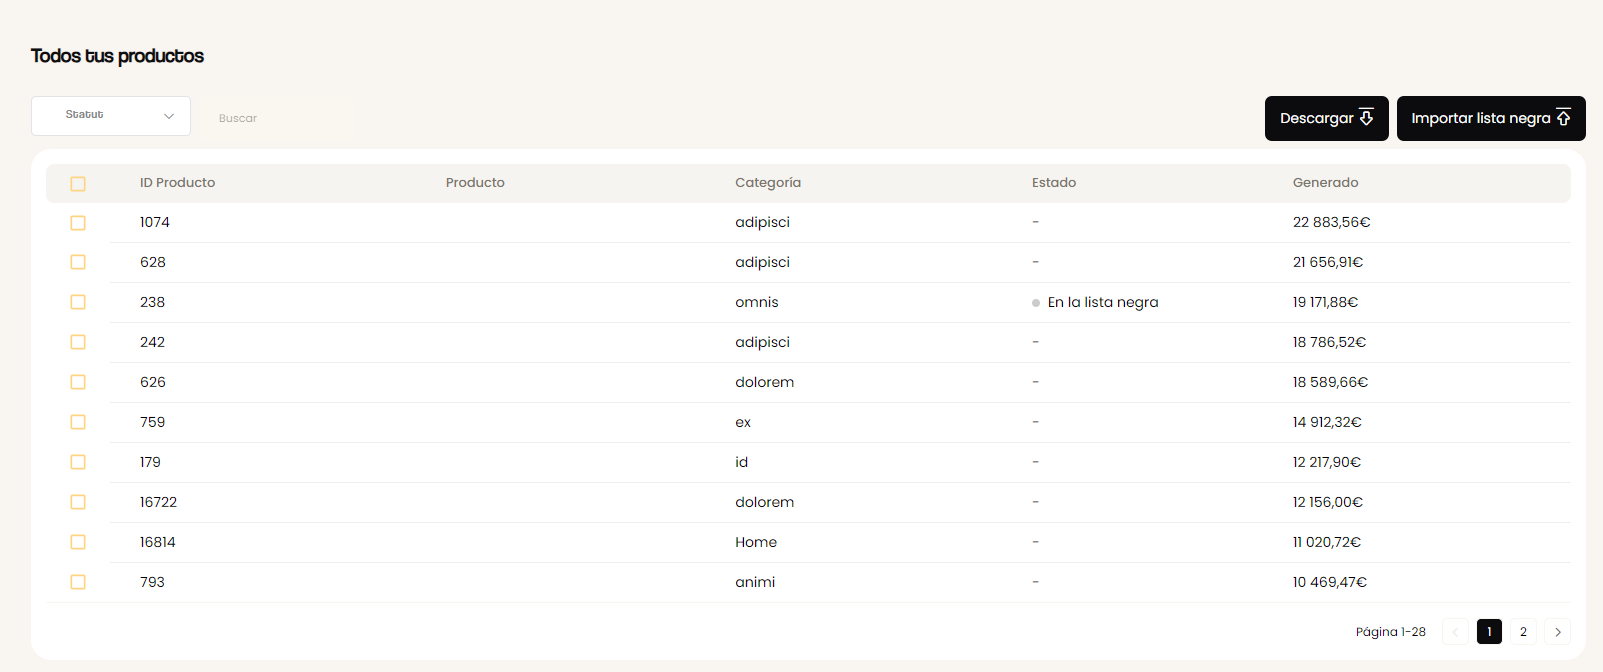Viewport: 1603px width, 672px height.
Task: Click the Importar lista negra button
Action: (1491, 118)
